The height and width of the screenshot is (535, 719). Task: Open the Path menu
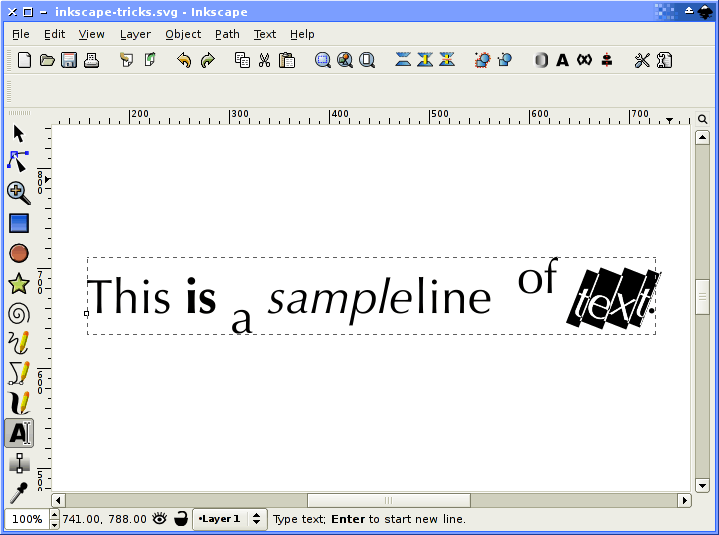pos(227,34)
